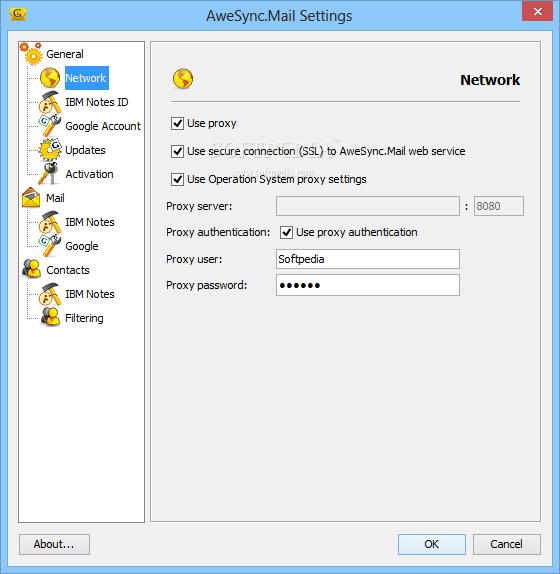Select the Contacts tree node

pos(68,270)
